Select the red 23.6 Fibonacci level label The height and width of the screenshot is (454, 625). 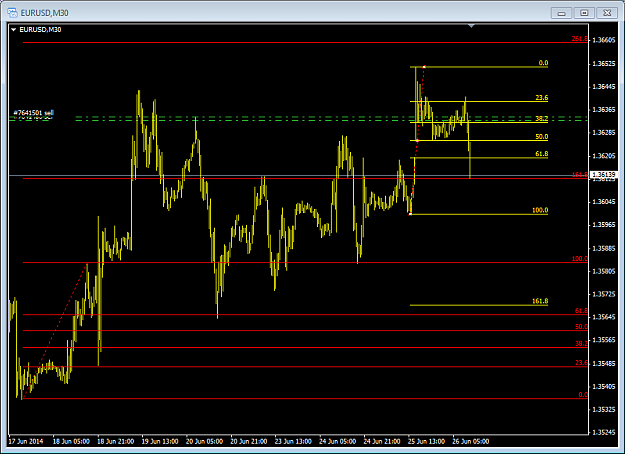coord(581,363)
